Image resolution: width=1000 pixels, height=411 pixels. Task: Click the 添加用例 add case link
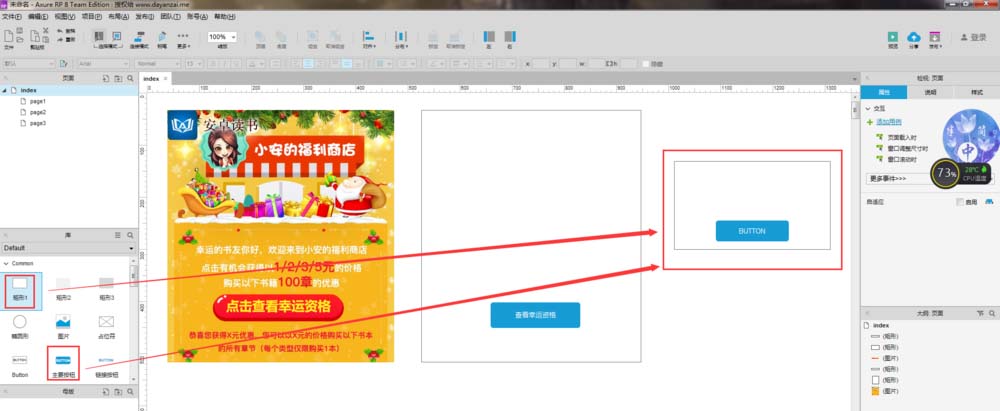click(888, 122)
